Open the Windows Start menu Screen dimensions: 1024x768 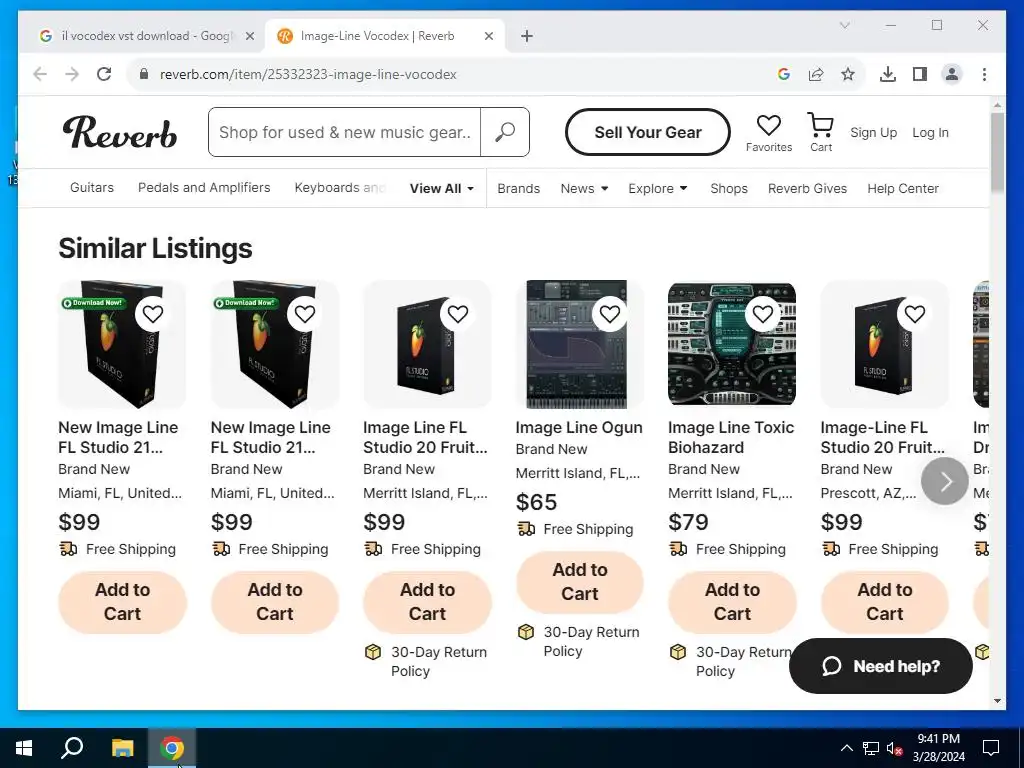[24, 748]
